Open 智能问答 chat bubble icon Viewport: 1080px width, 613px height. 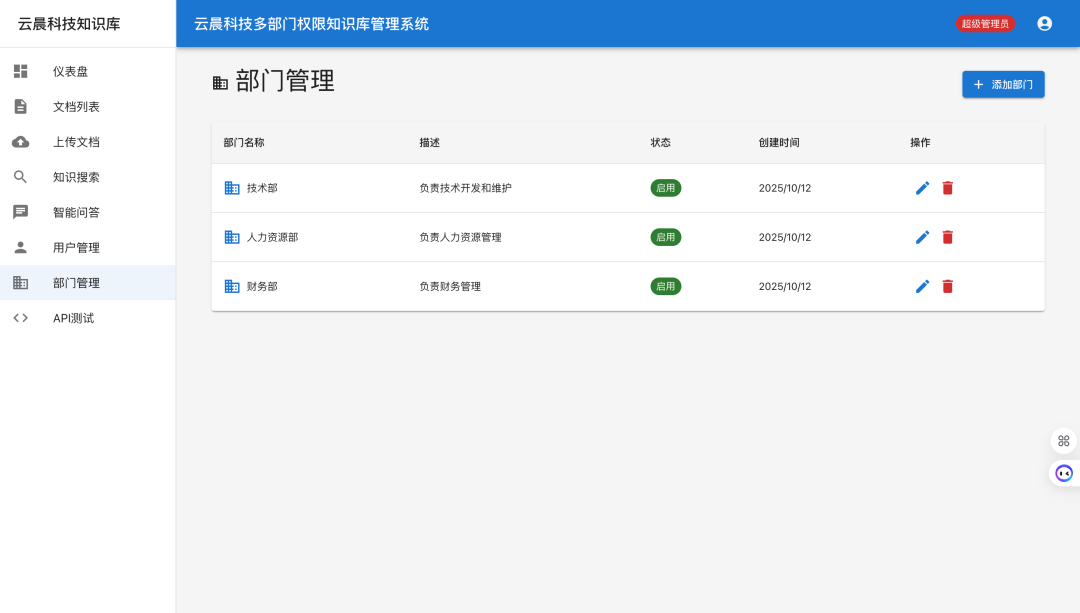click(x=21, y=212)
